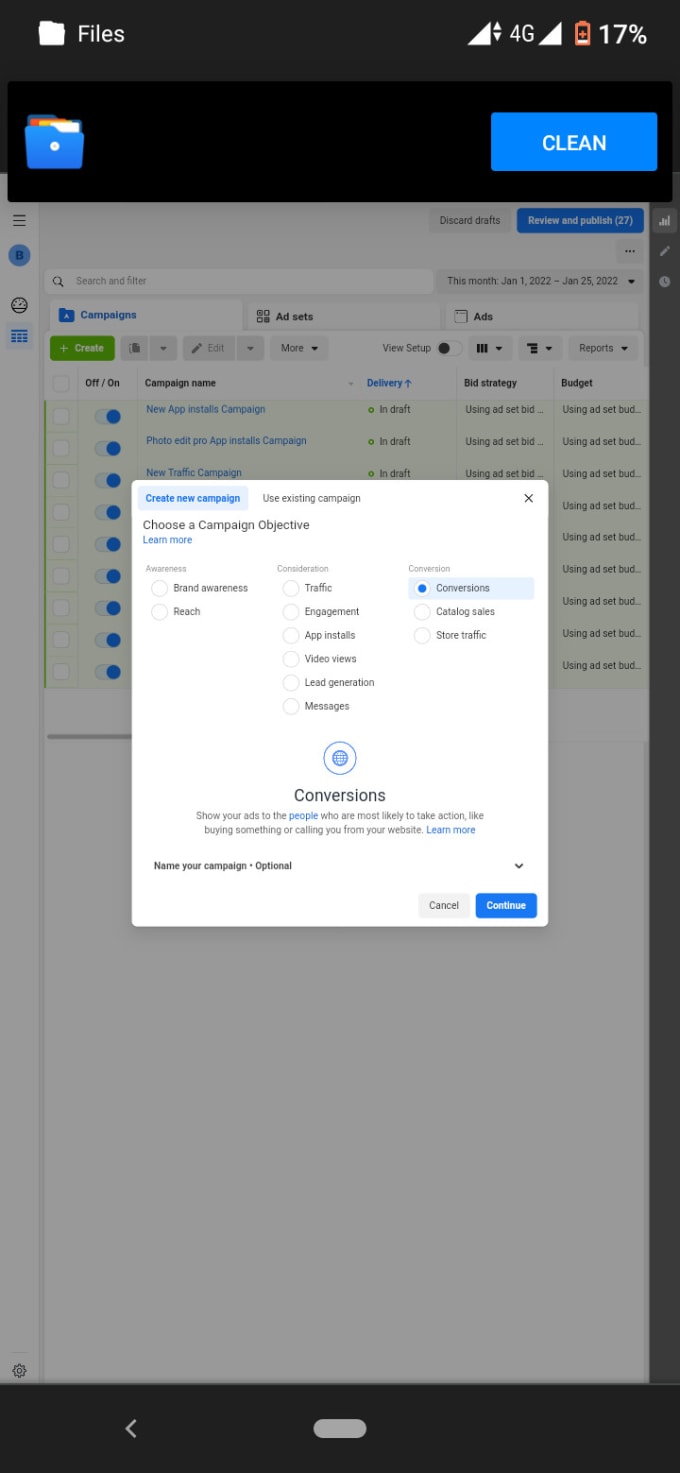Open the Campaign name column caret menu

[351, 384]
